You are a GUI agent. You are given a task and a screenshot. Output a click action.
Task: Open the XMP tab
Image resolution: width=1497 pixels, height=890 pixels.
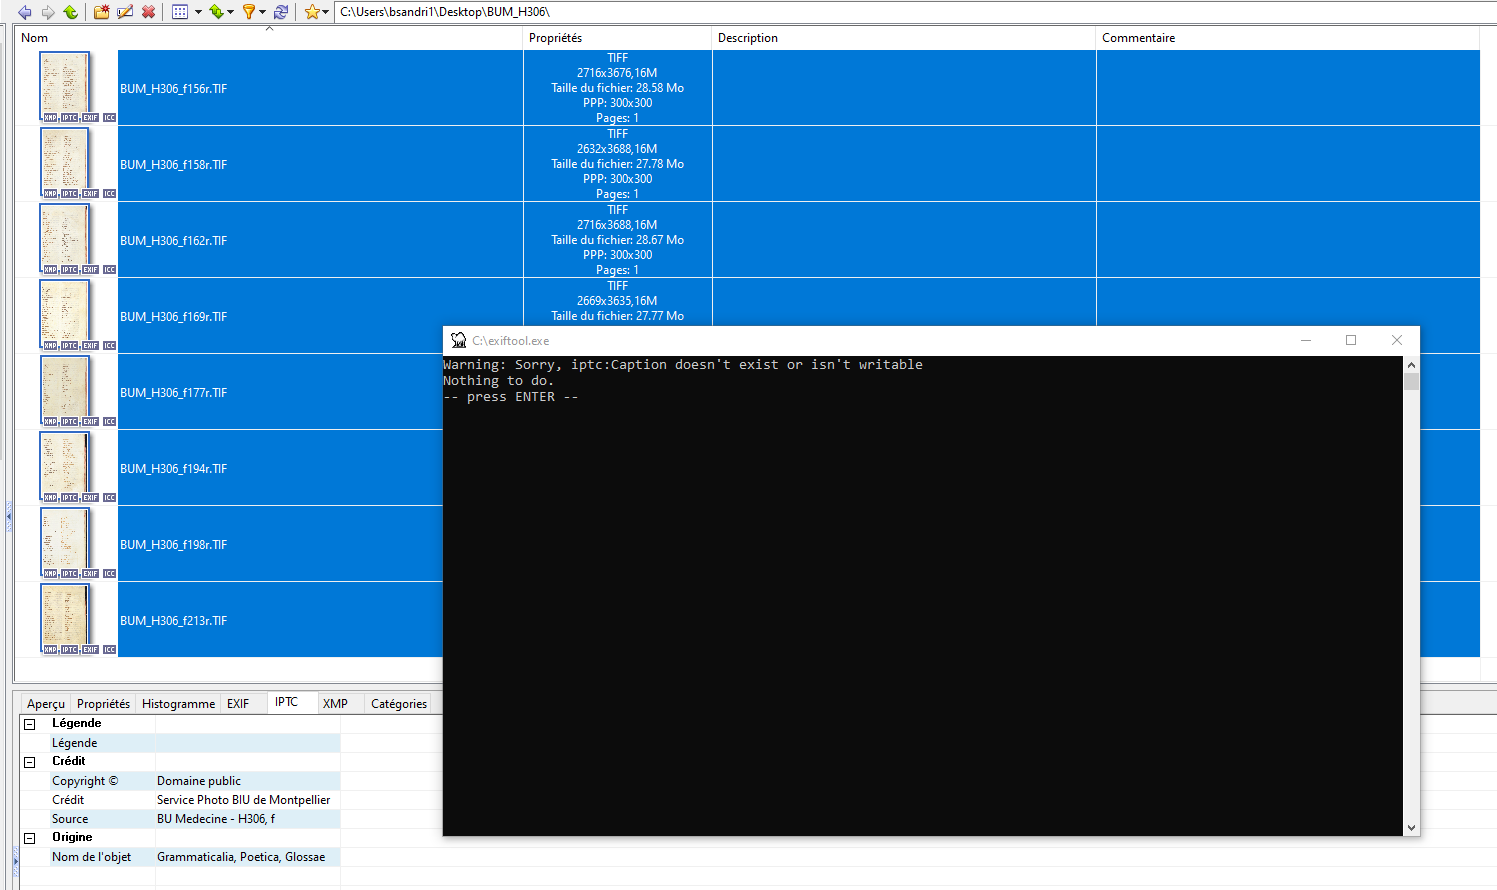click(x=335, y=704)
